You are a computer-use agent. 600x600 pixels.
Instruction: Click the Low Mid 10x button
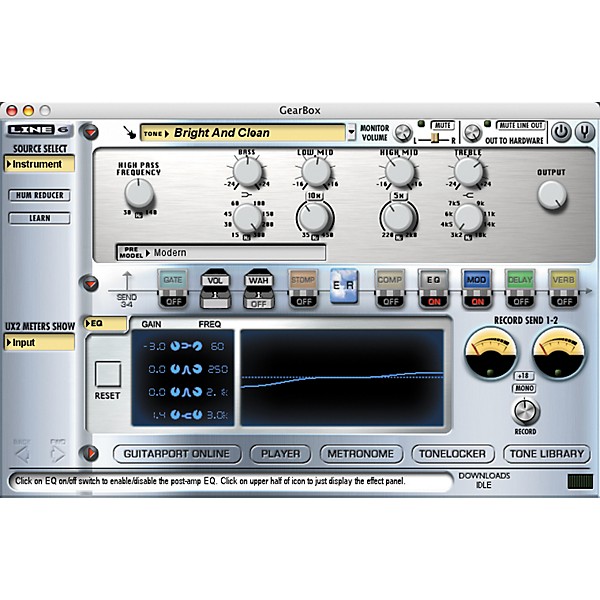click(x=315, y=196)
